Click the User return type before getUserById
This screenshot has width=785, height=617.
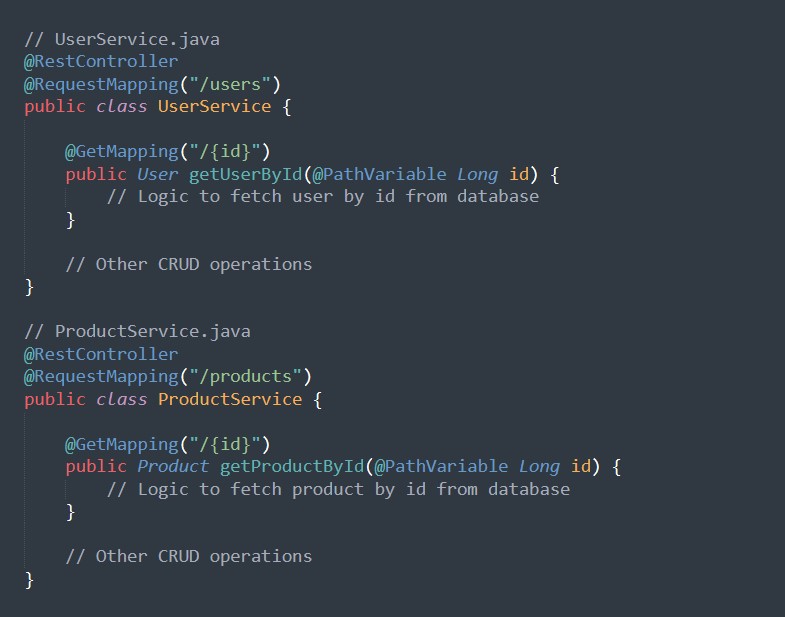pyautogui.click(x=158, y=174)
